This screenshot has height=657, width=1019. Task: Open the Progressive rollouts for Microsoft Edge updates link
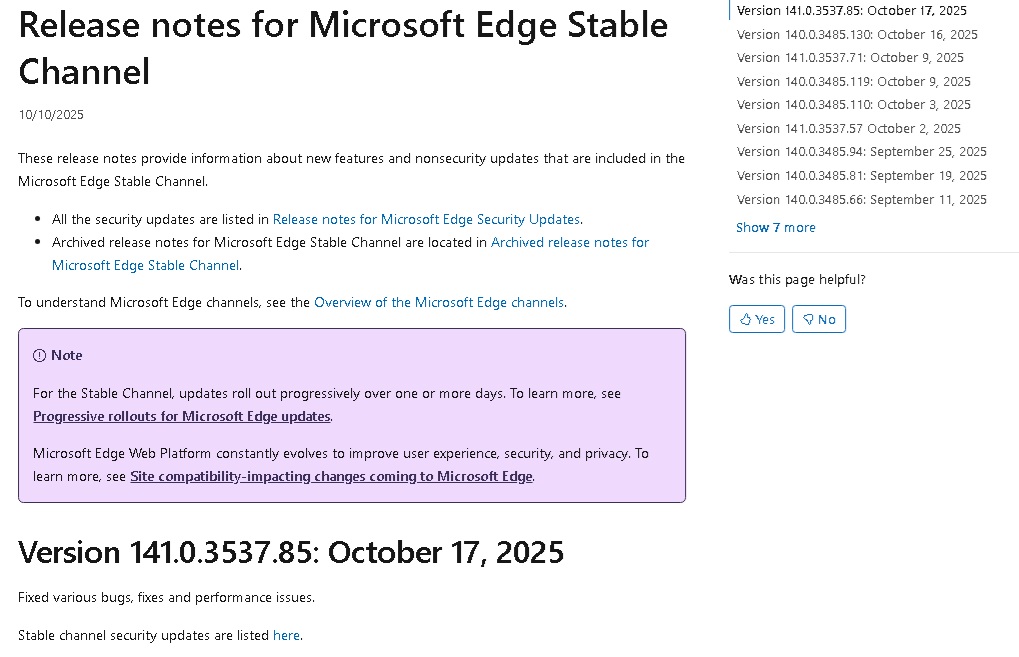[181, 416]
